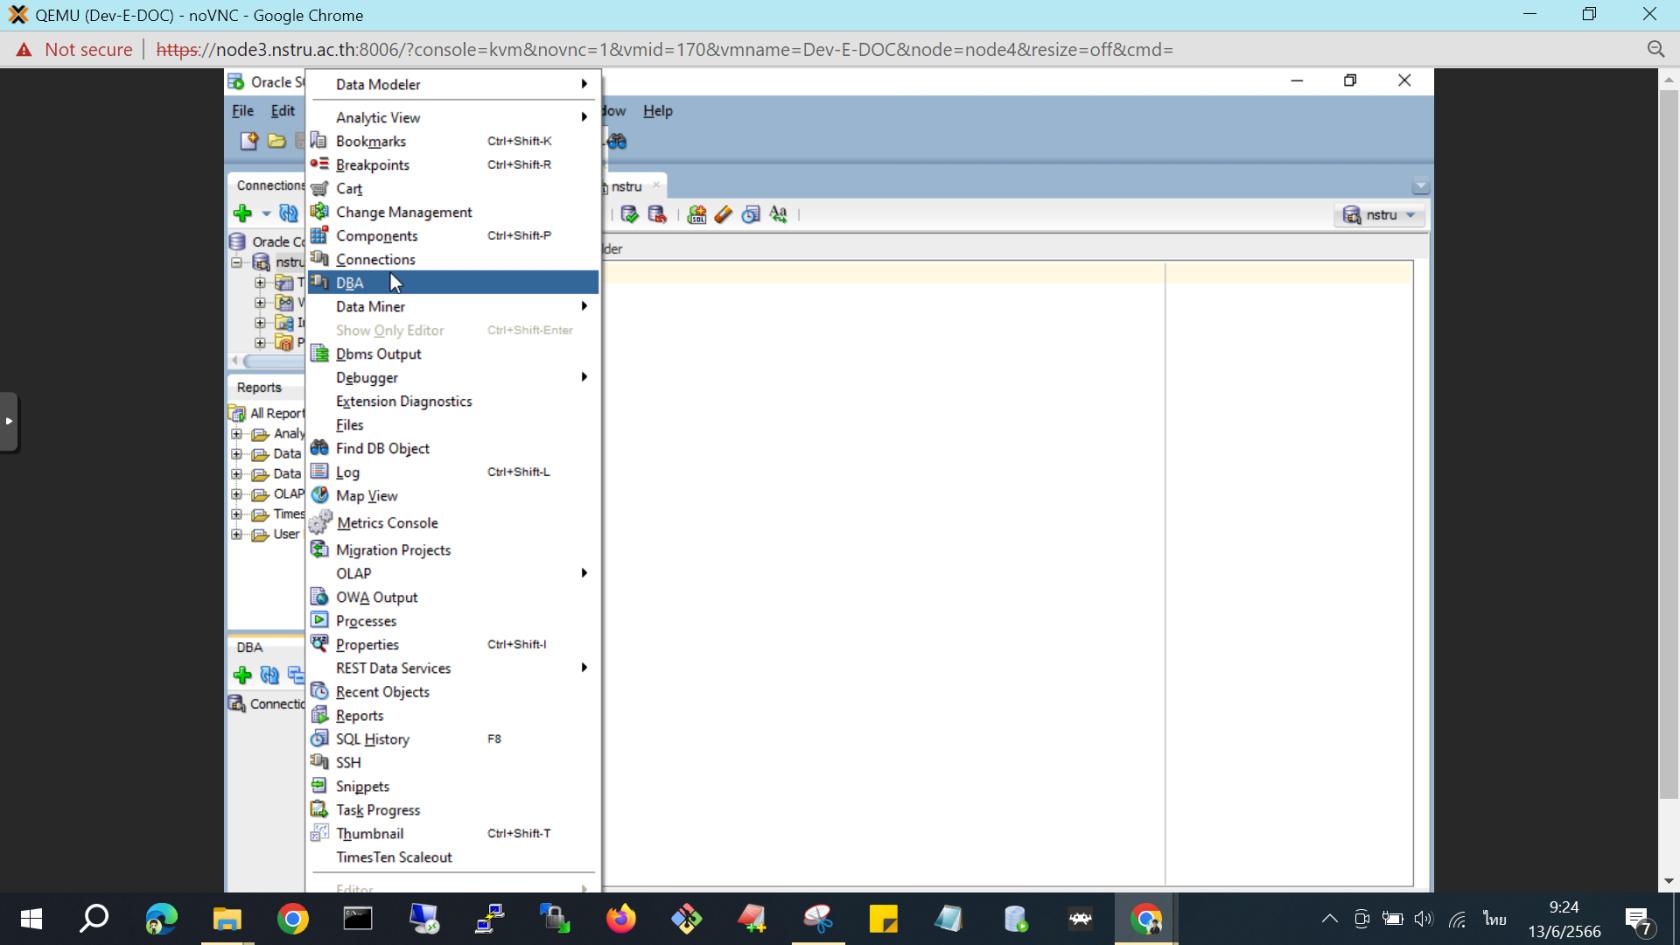Collapse the nstru connection tree node
This screenshot has width=1680, height=945.
(237, 263)
